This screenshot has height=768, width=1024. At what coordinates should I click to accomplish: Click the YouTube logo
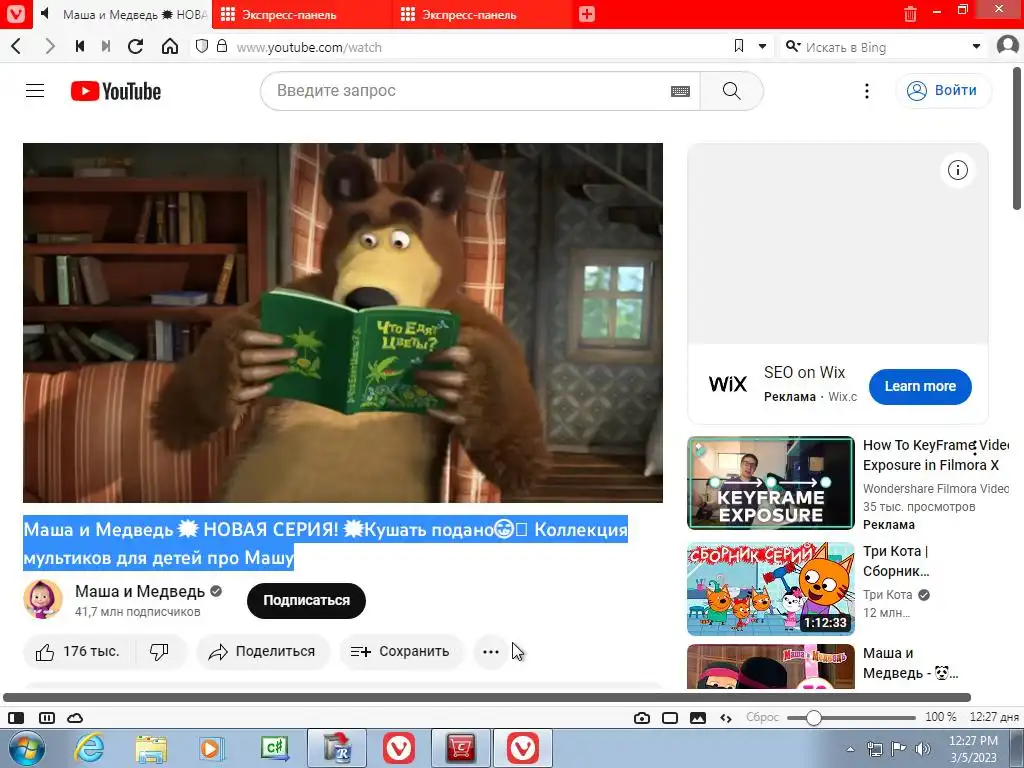[116, 91]
